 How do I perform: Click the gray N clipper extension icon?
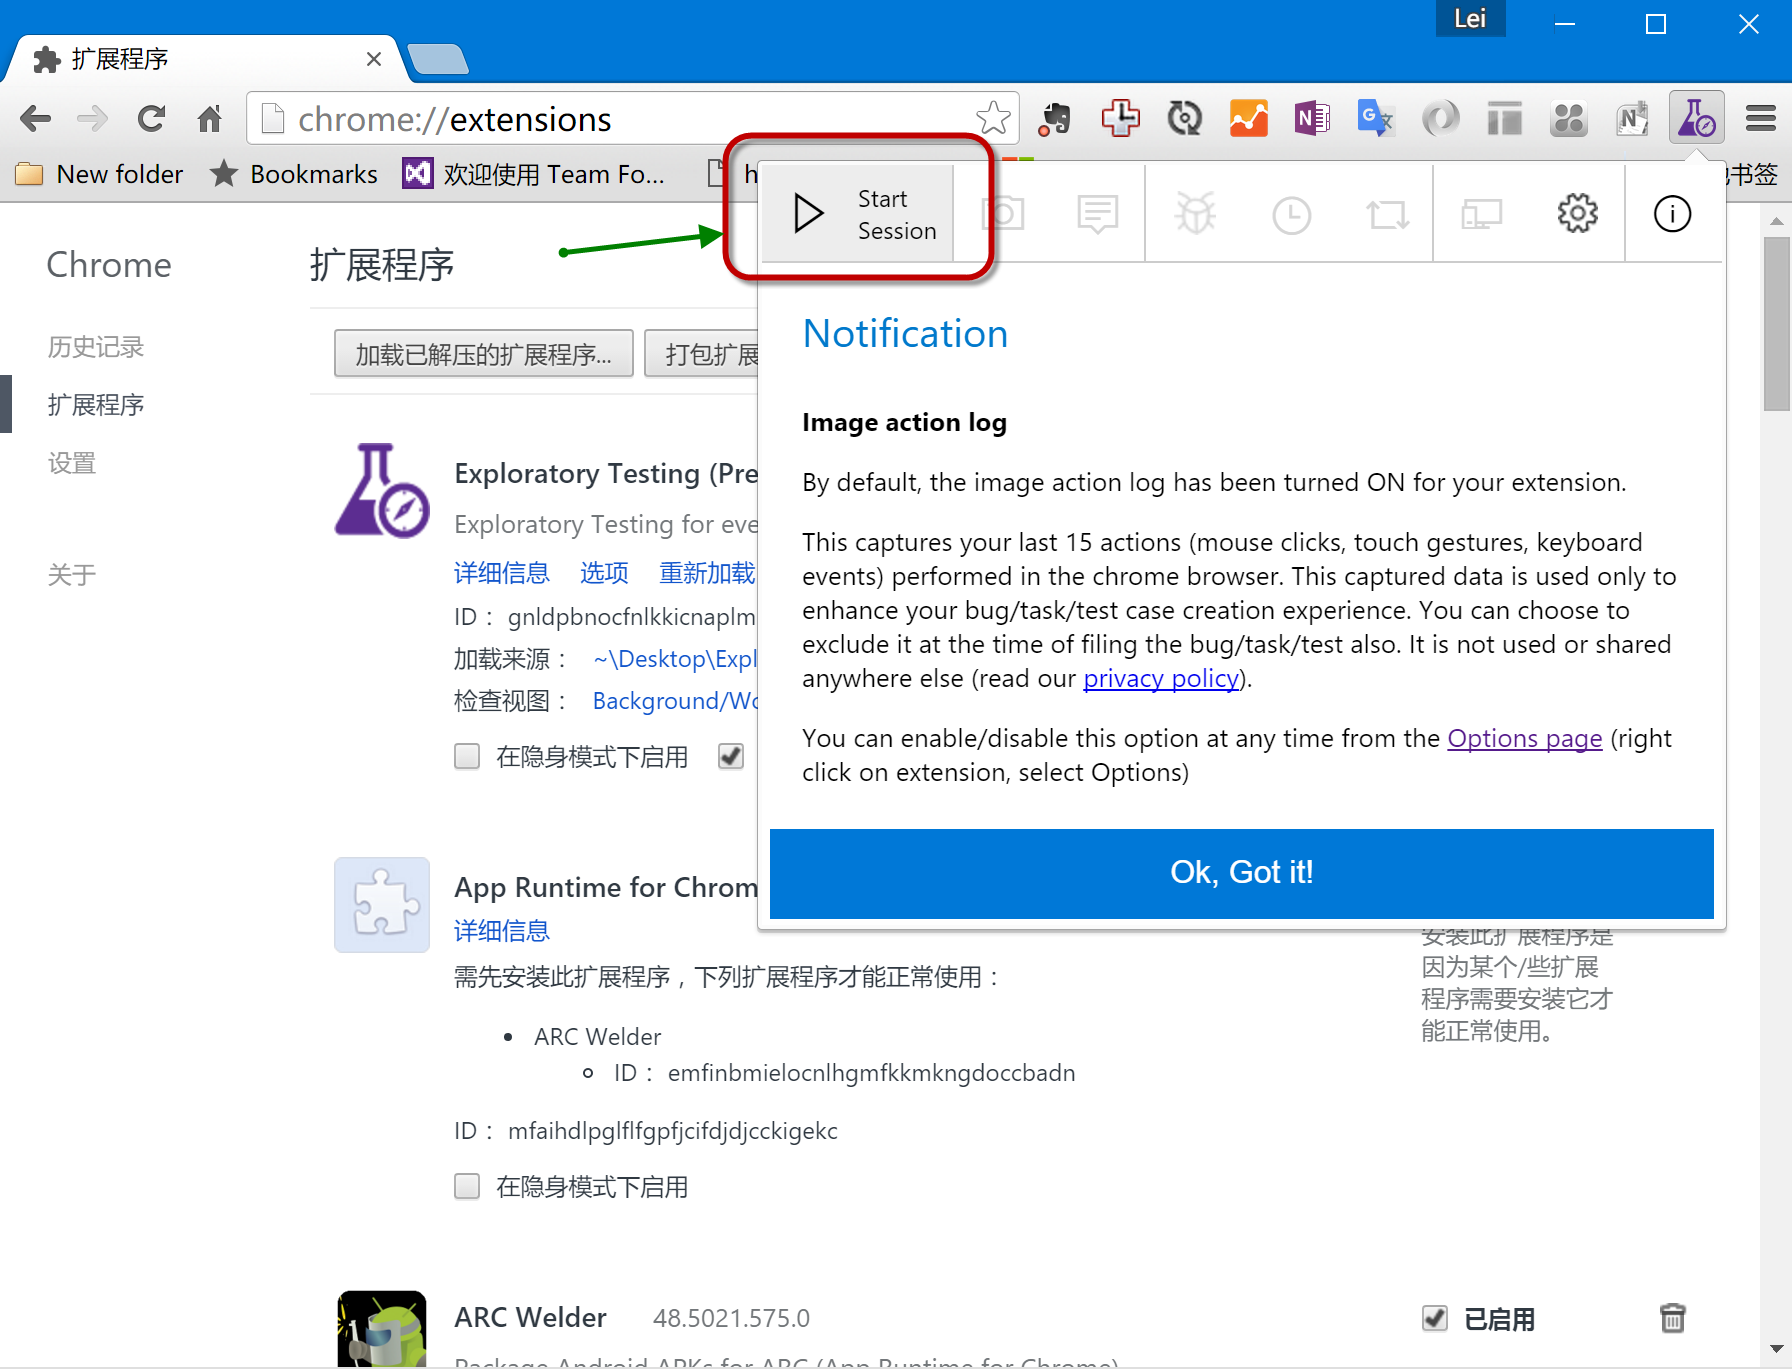[1632, 119]
